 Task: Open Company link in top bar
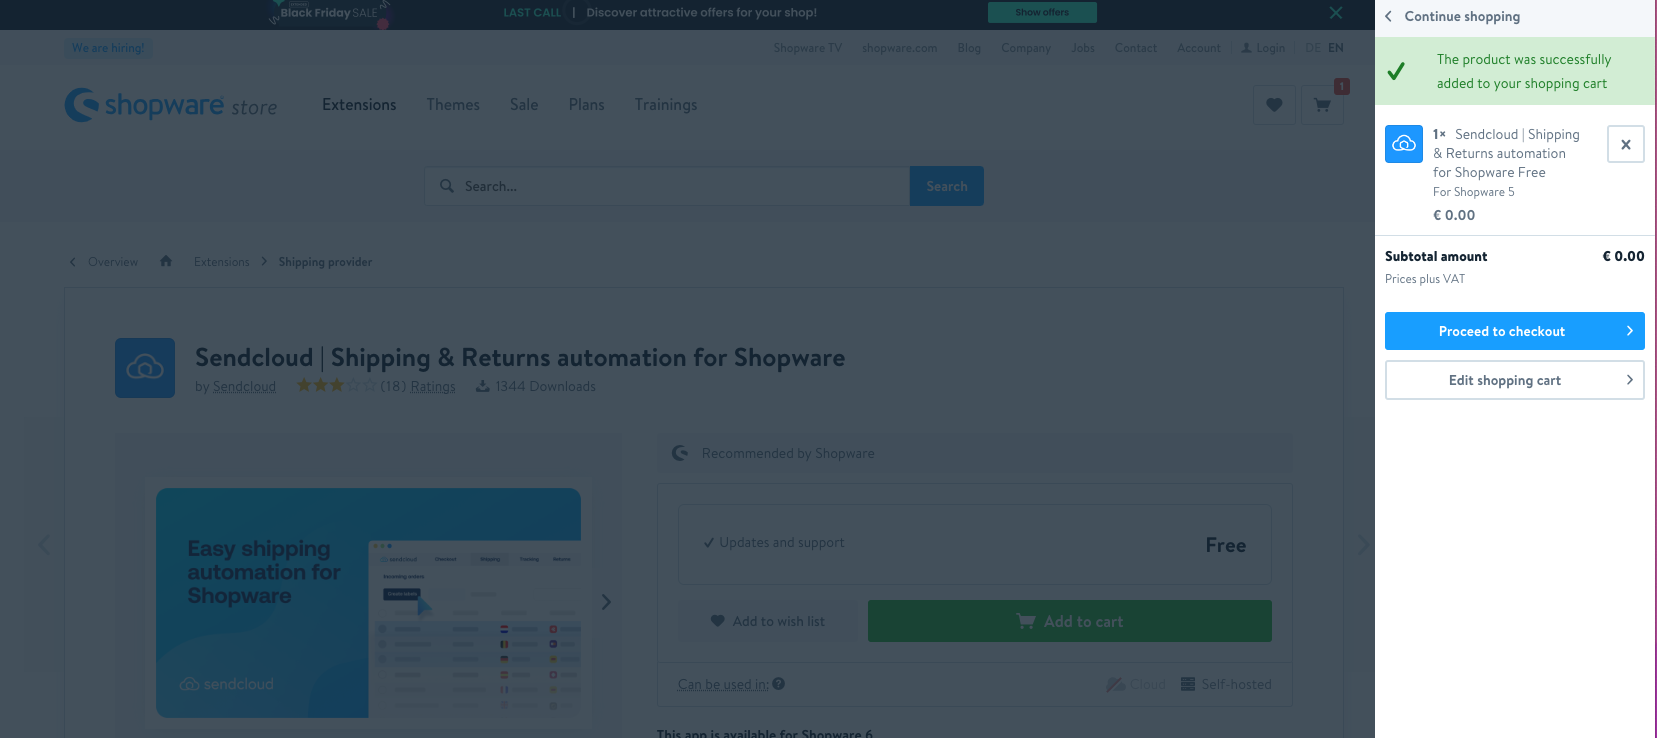(1026, 48)
